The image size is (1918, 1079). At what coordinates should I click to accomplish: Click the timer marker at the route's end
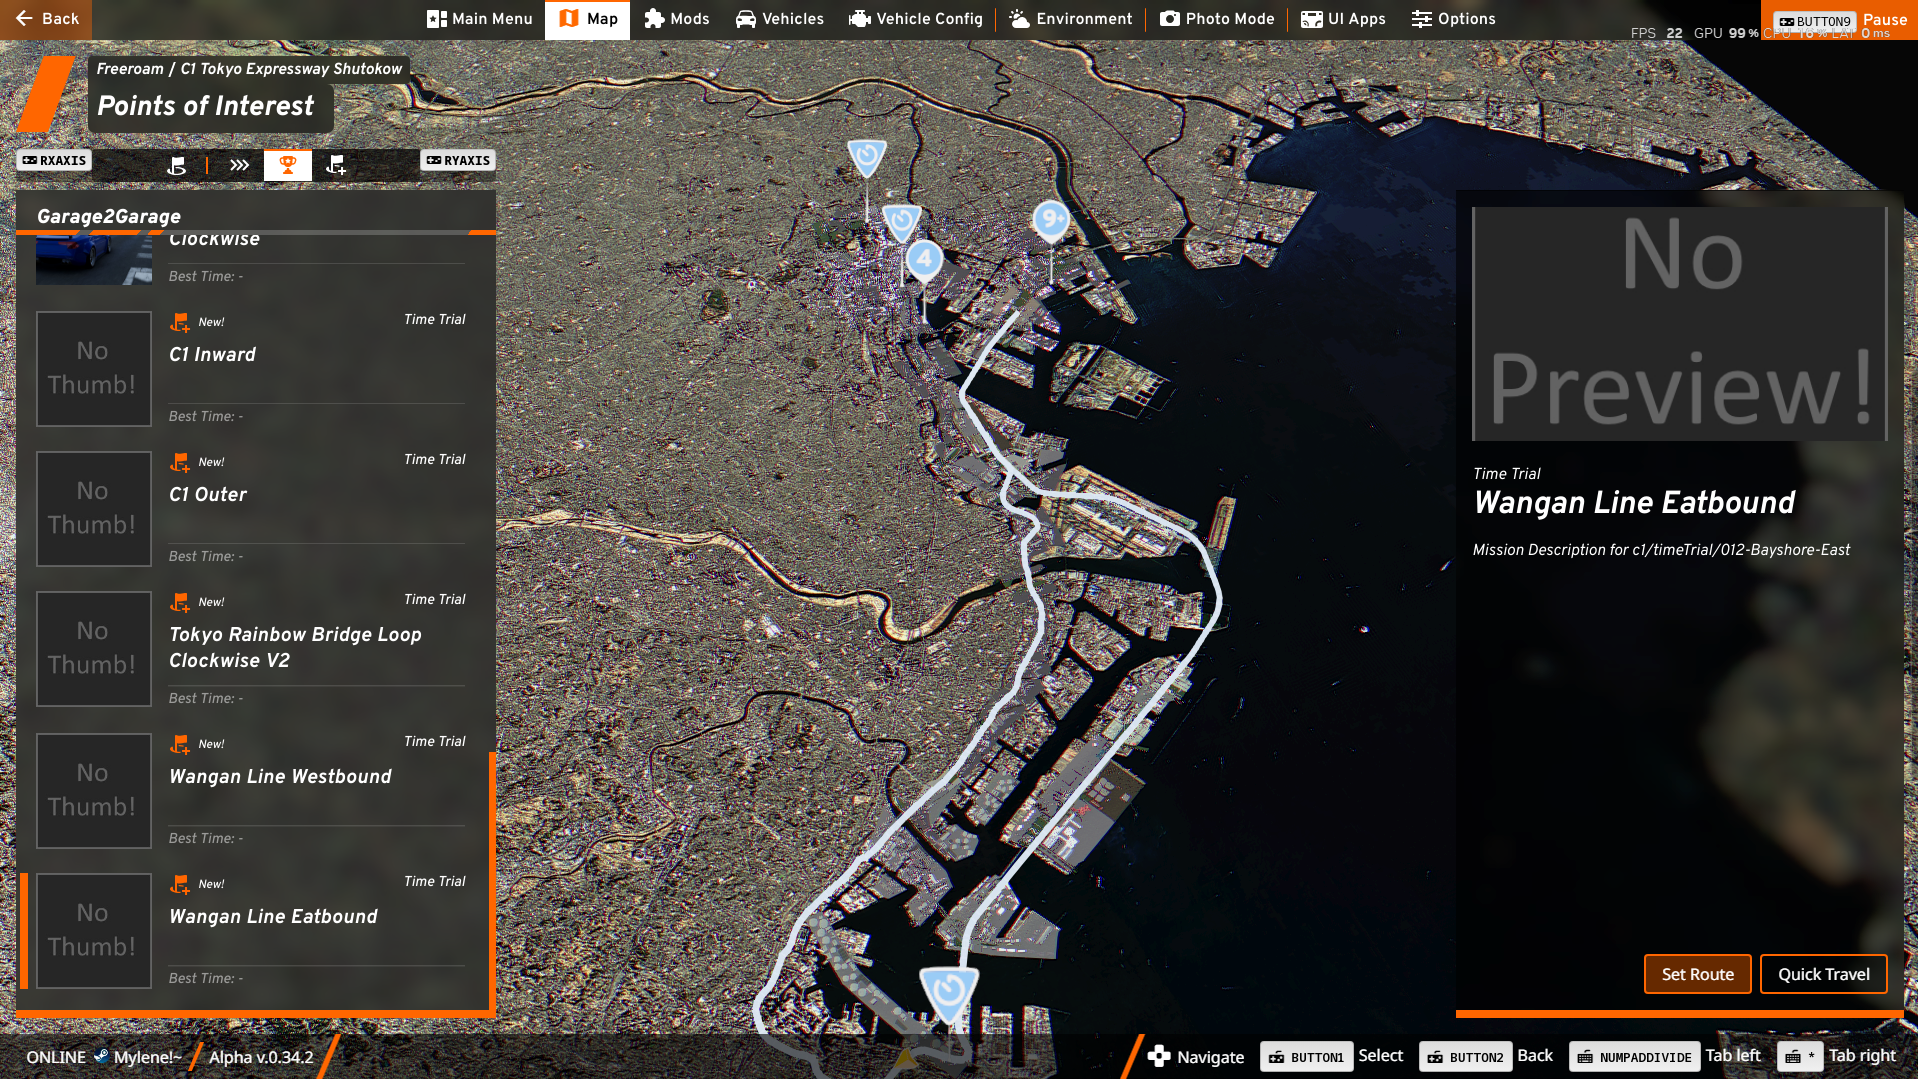pos(948,992)
